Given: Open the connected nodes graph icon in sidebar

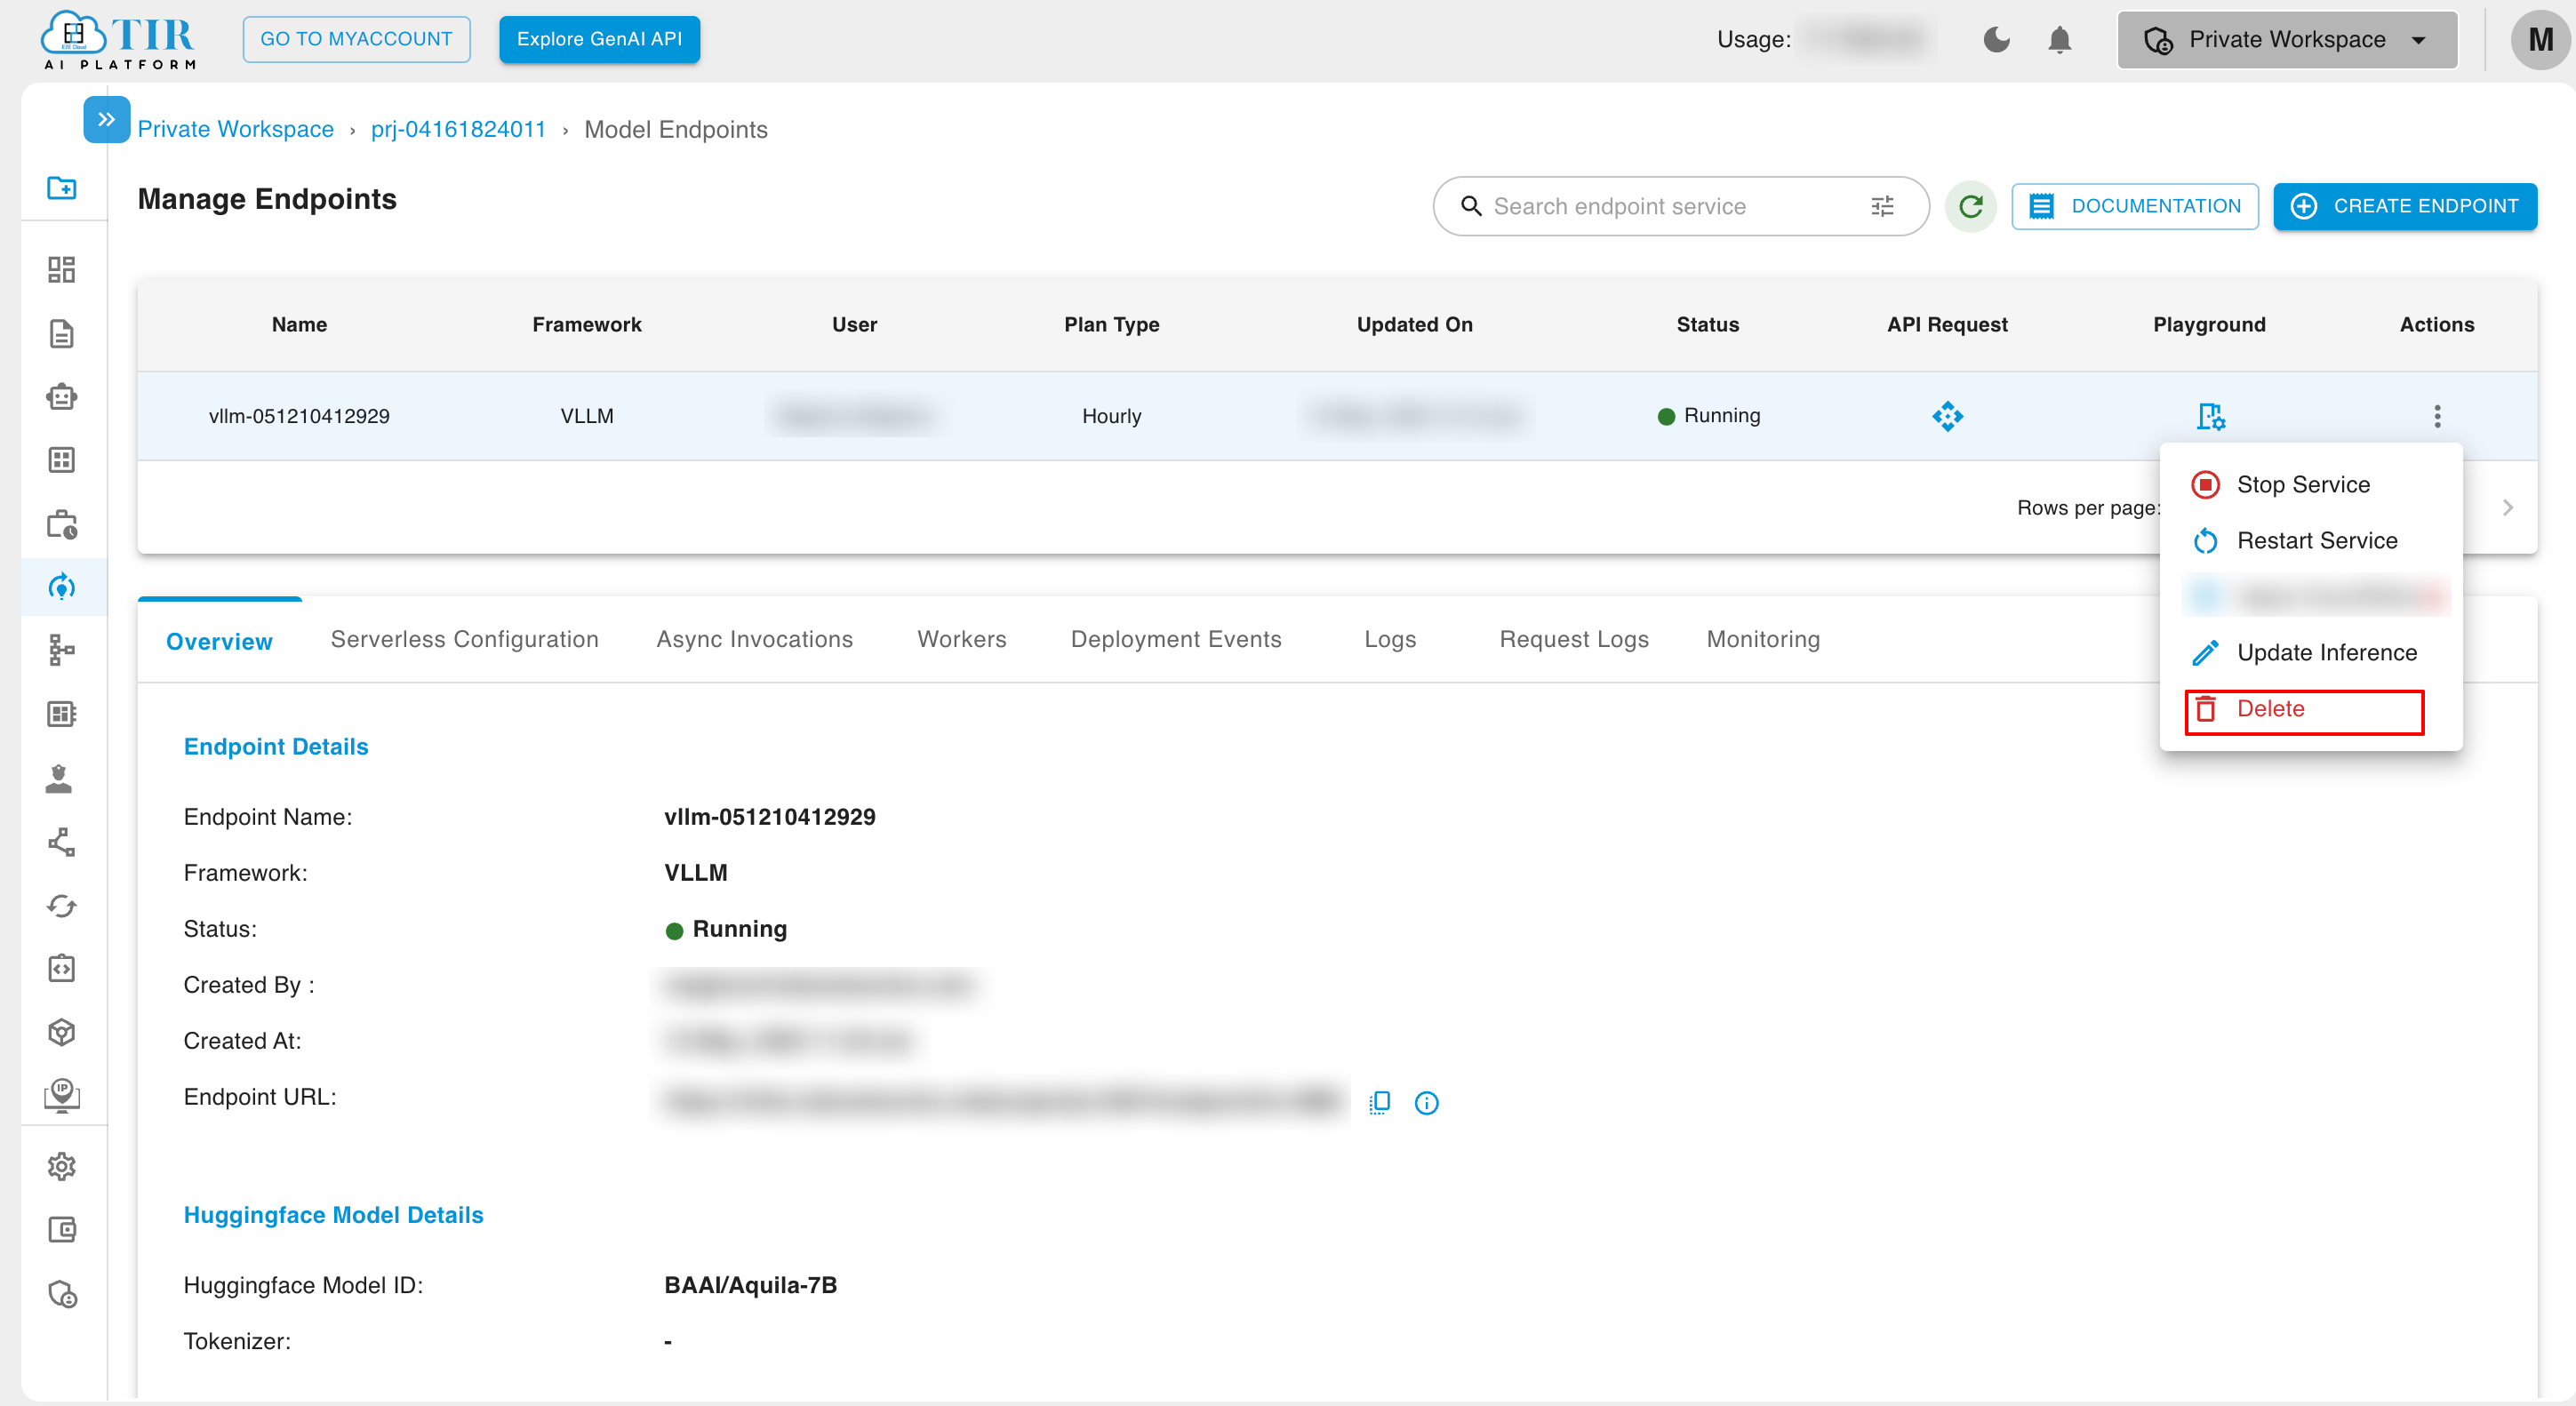Looking at the screenshot, I should pos(62,842).
